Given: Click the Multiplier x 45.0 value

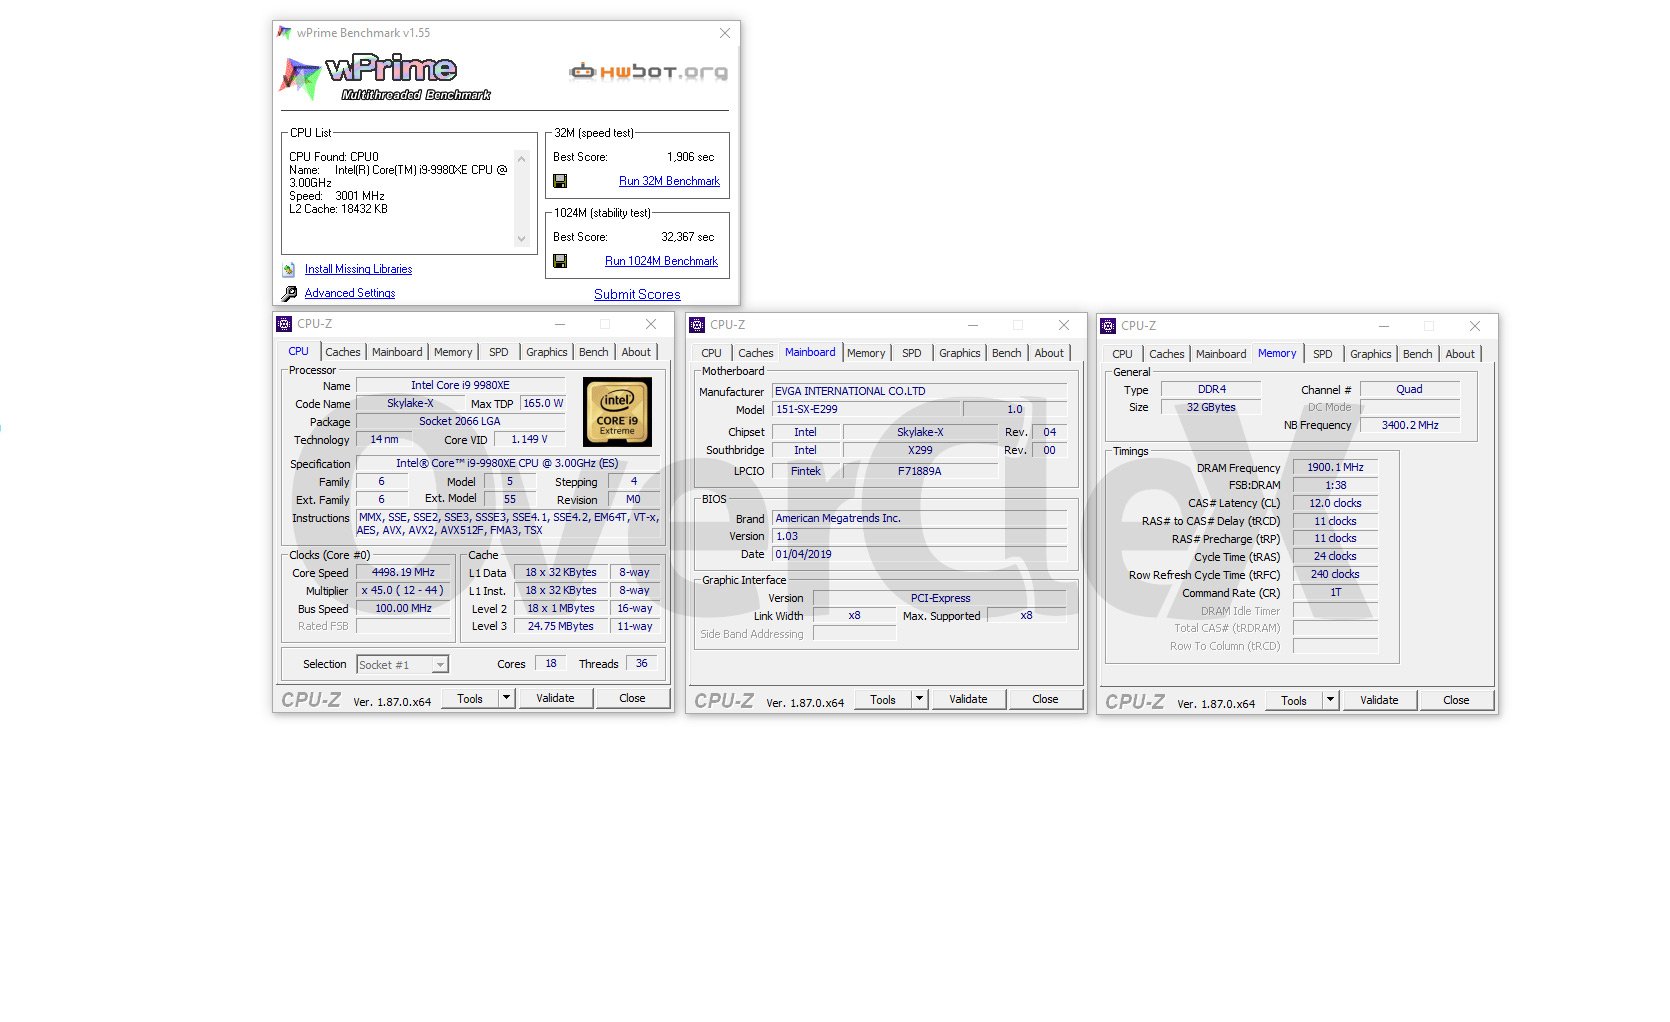Looking at the screenshot, I should [404, 591].
